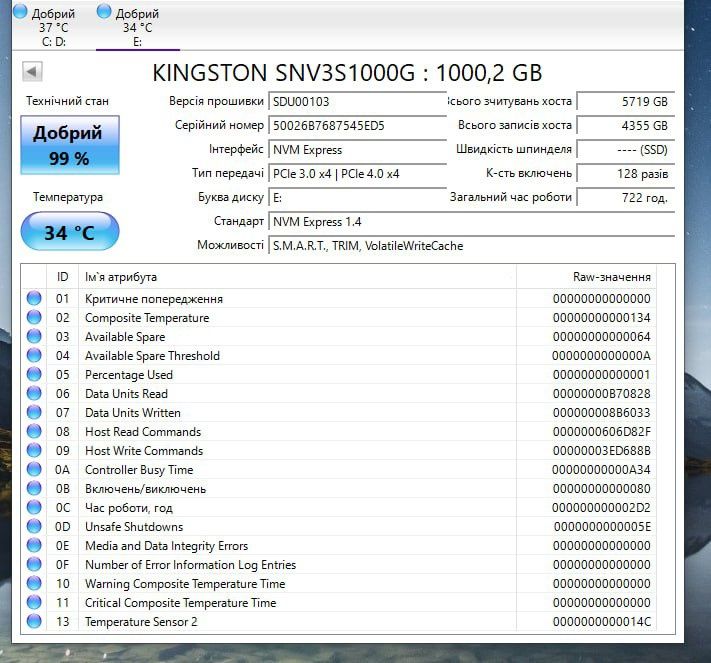The width and height of the screenshot is (711, 663).
Task: Click raw value 000000606D82F
Action: 602,432
